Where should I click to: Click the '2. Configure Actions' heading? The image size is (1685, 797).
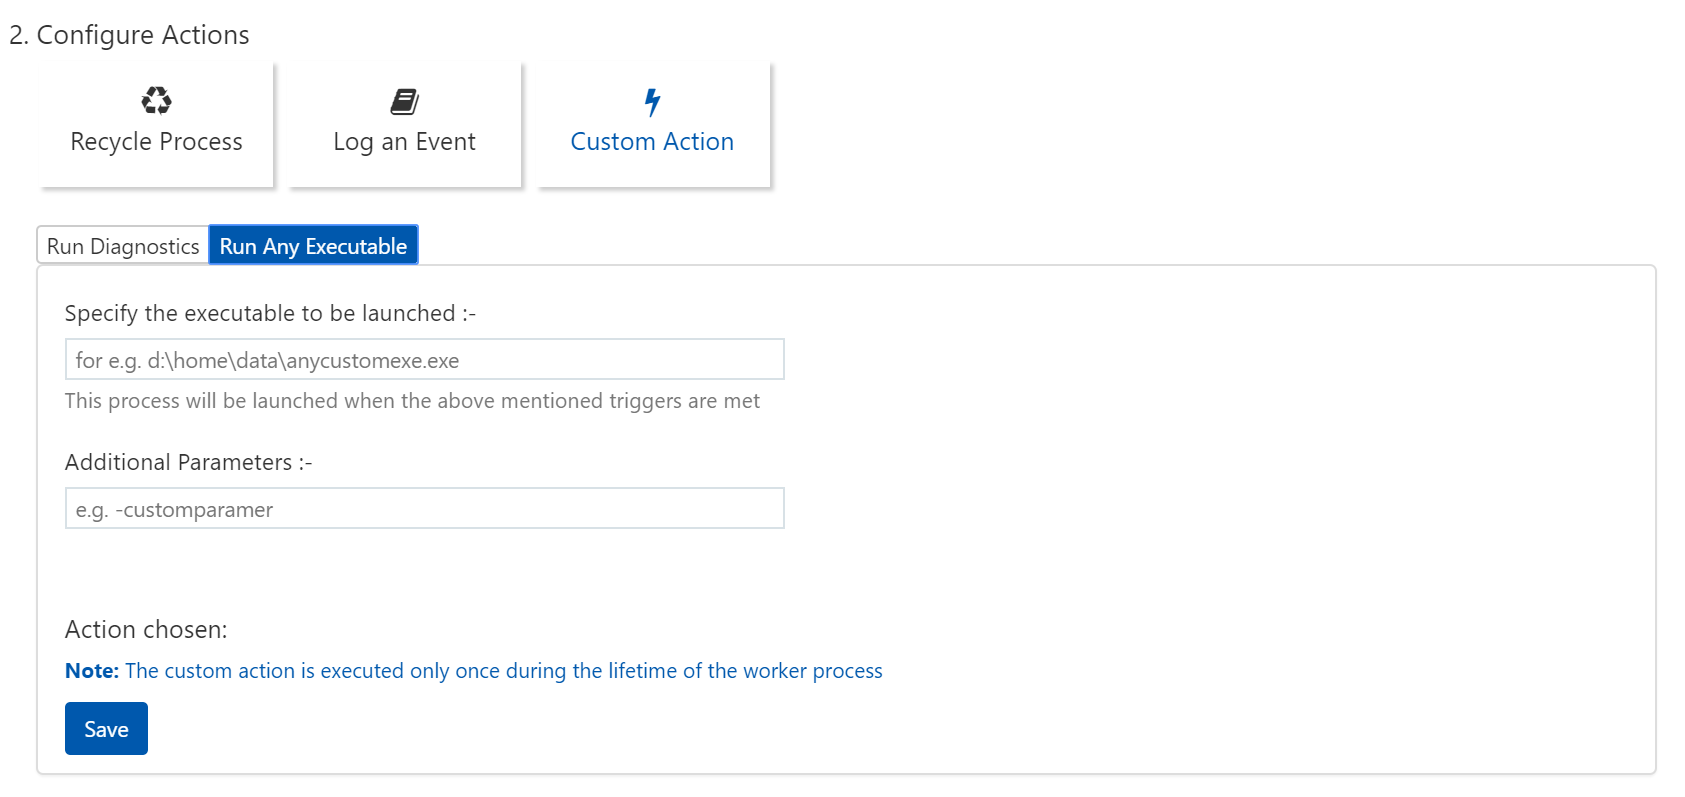pyautogui.click(x=129, y=35)
